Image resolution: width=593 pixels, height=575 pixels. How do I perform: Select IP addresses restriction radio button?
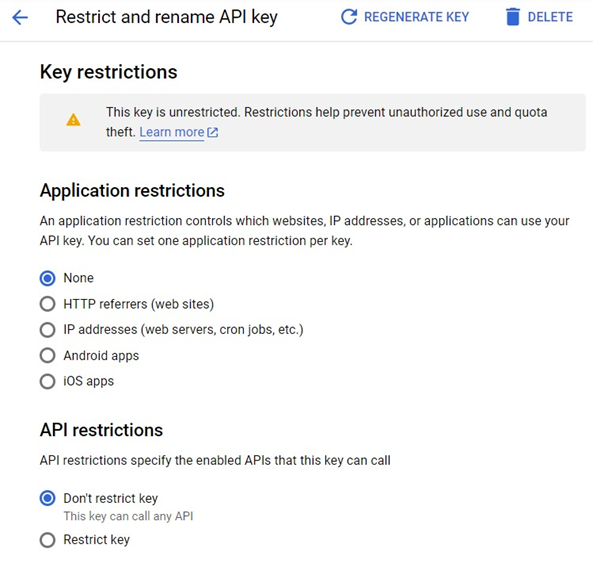pos(48,330)
